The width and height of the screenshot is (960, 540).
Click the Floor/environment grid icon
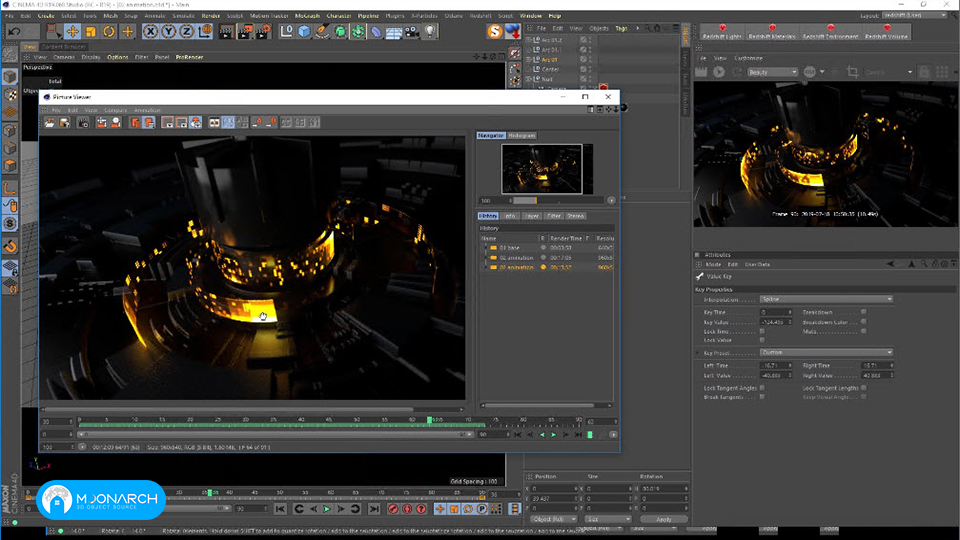coord(394,31)
